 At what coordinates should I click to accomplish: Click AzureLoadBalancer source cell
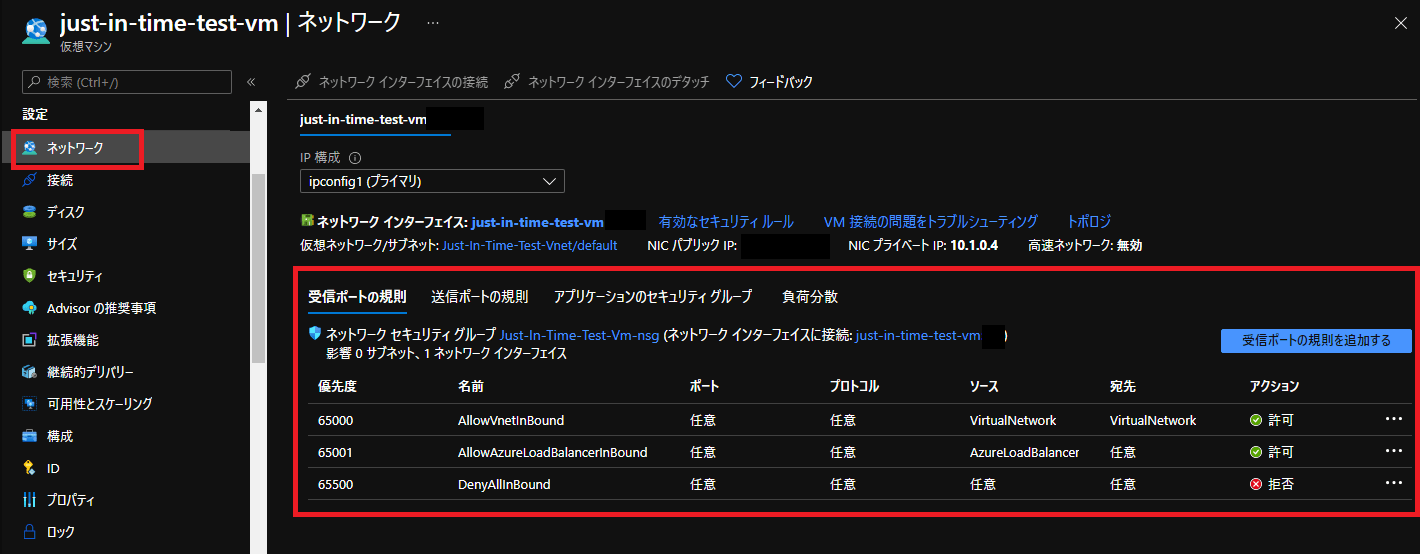pyautogui.click(x=1025, y=452)
